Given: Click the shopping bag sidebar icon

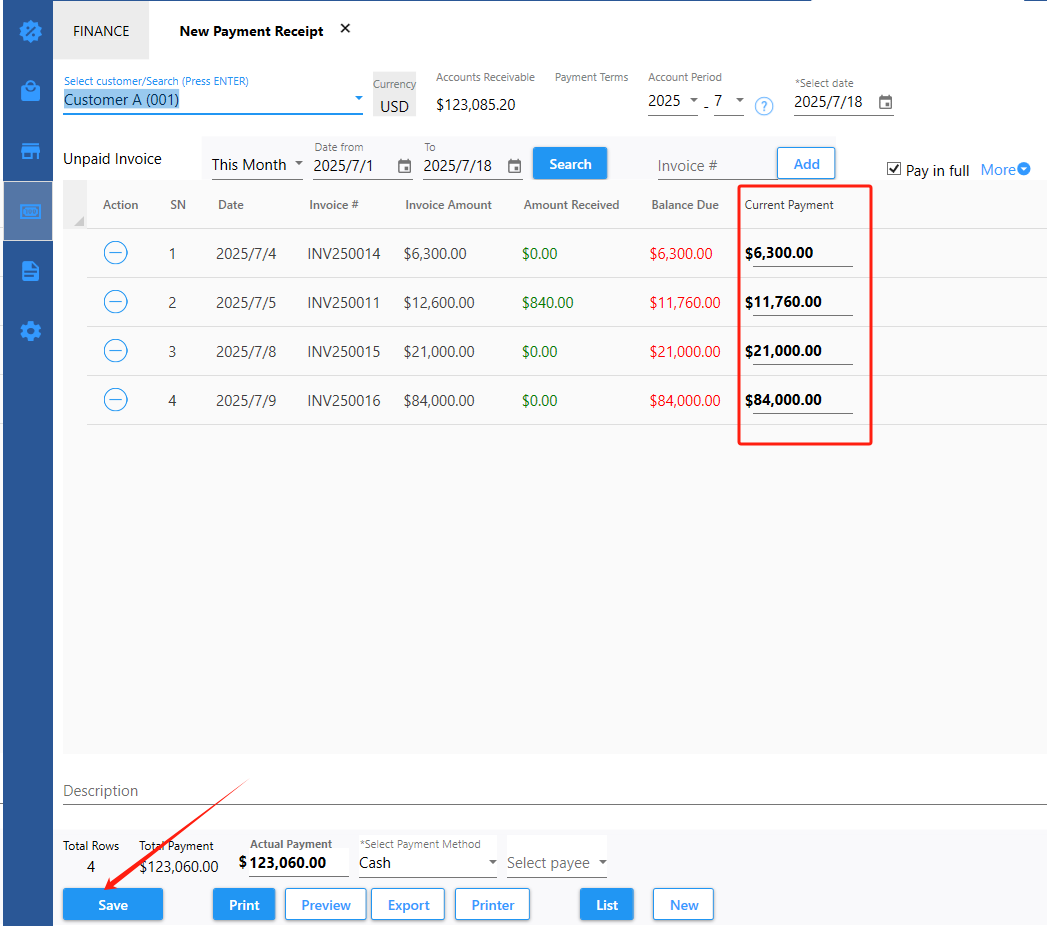Looking at the screenshot, I should point(30,91).
